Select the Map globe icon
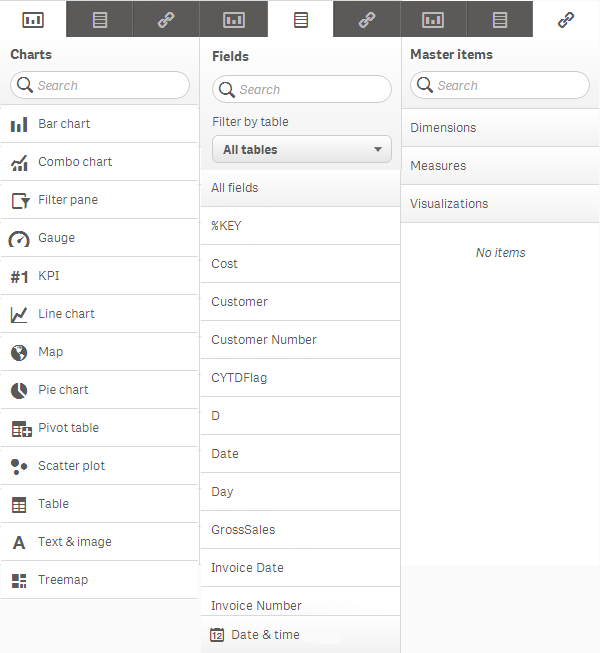This screenshot has width=600, height=653. 19,353
